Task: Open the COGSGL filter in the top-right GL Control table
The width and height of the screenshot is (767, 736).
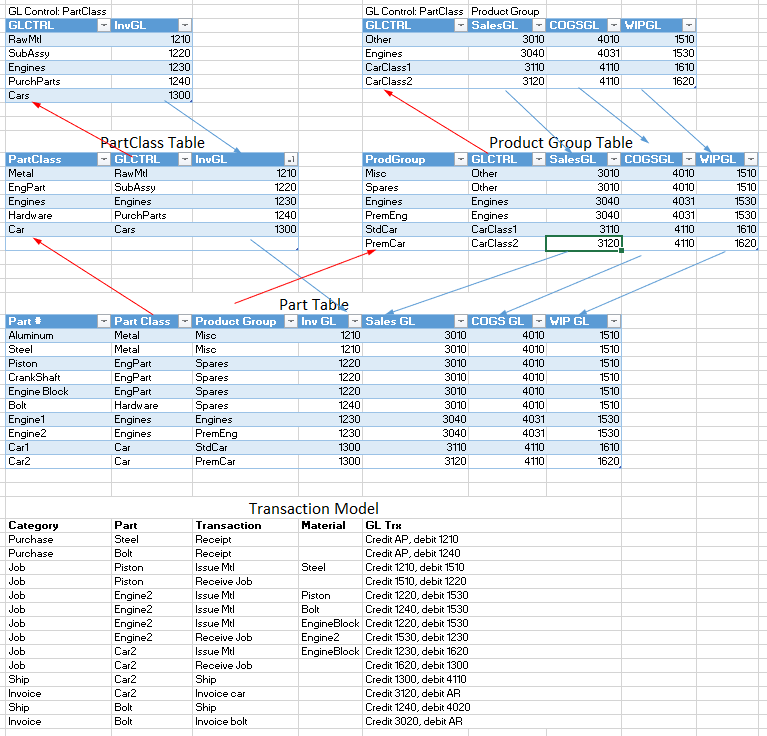Action: [x=614, y=25]
